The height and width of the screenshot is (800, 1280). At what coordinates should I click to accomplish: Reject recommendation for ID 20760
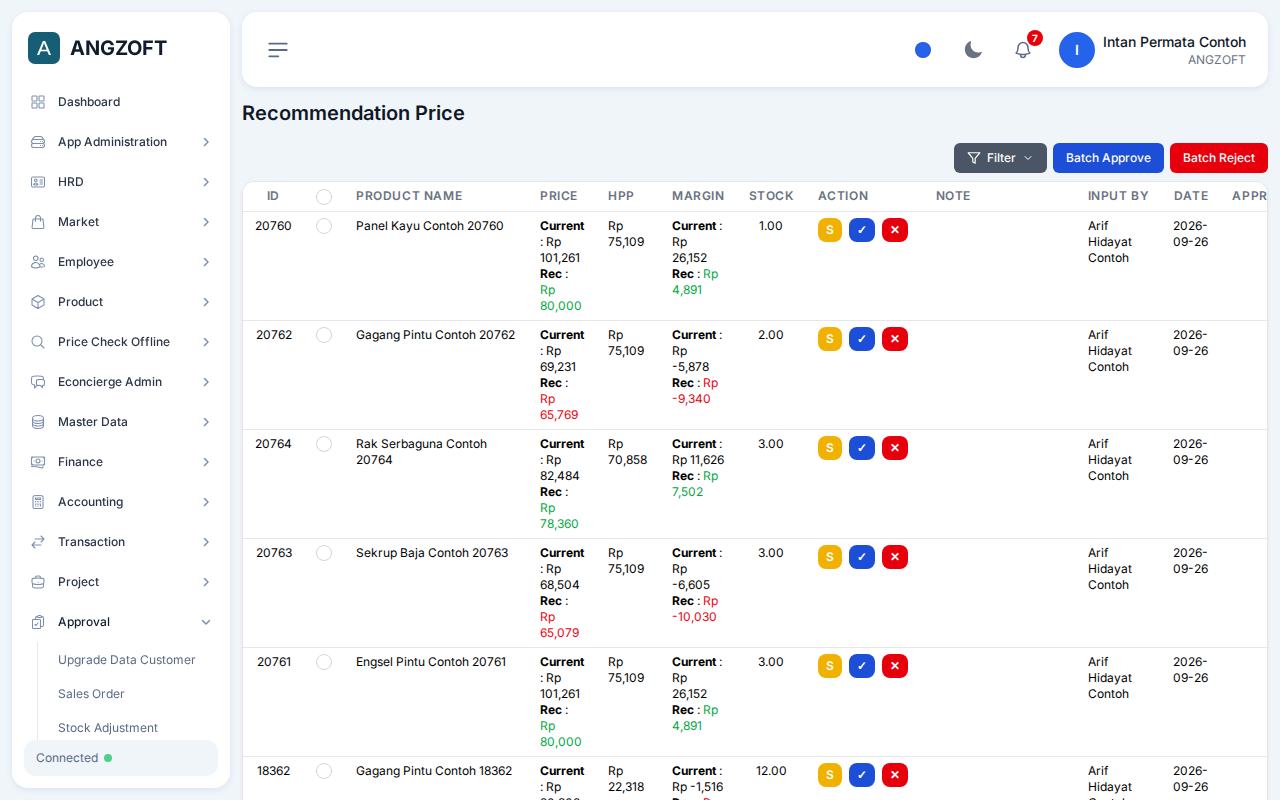click(895, 230)
